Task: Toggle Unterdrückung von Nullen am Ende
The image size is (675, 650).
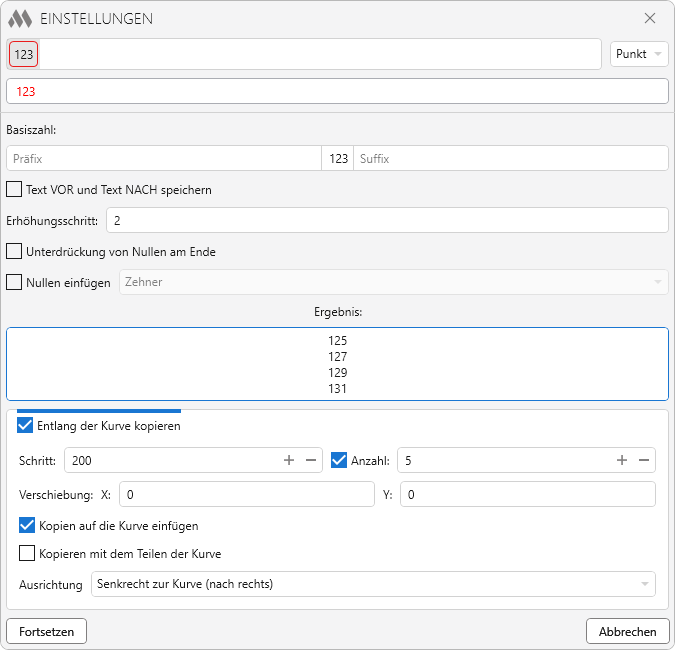Action: [x=14, y=251]
